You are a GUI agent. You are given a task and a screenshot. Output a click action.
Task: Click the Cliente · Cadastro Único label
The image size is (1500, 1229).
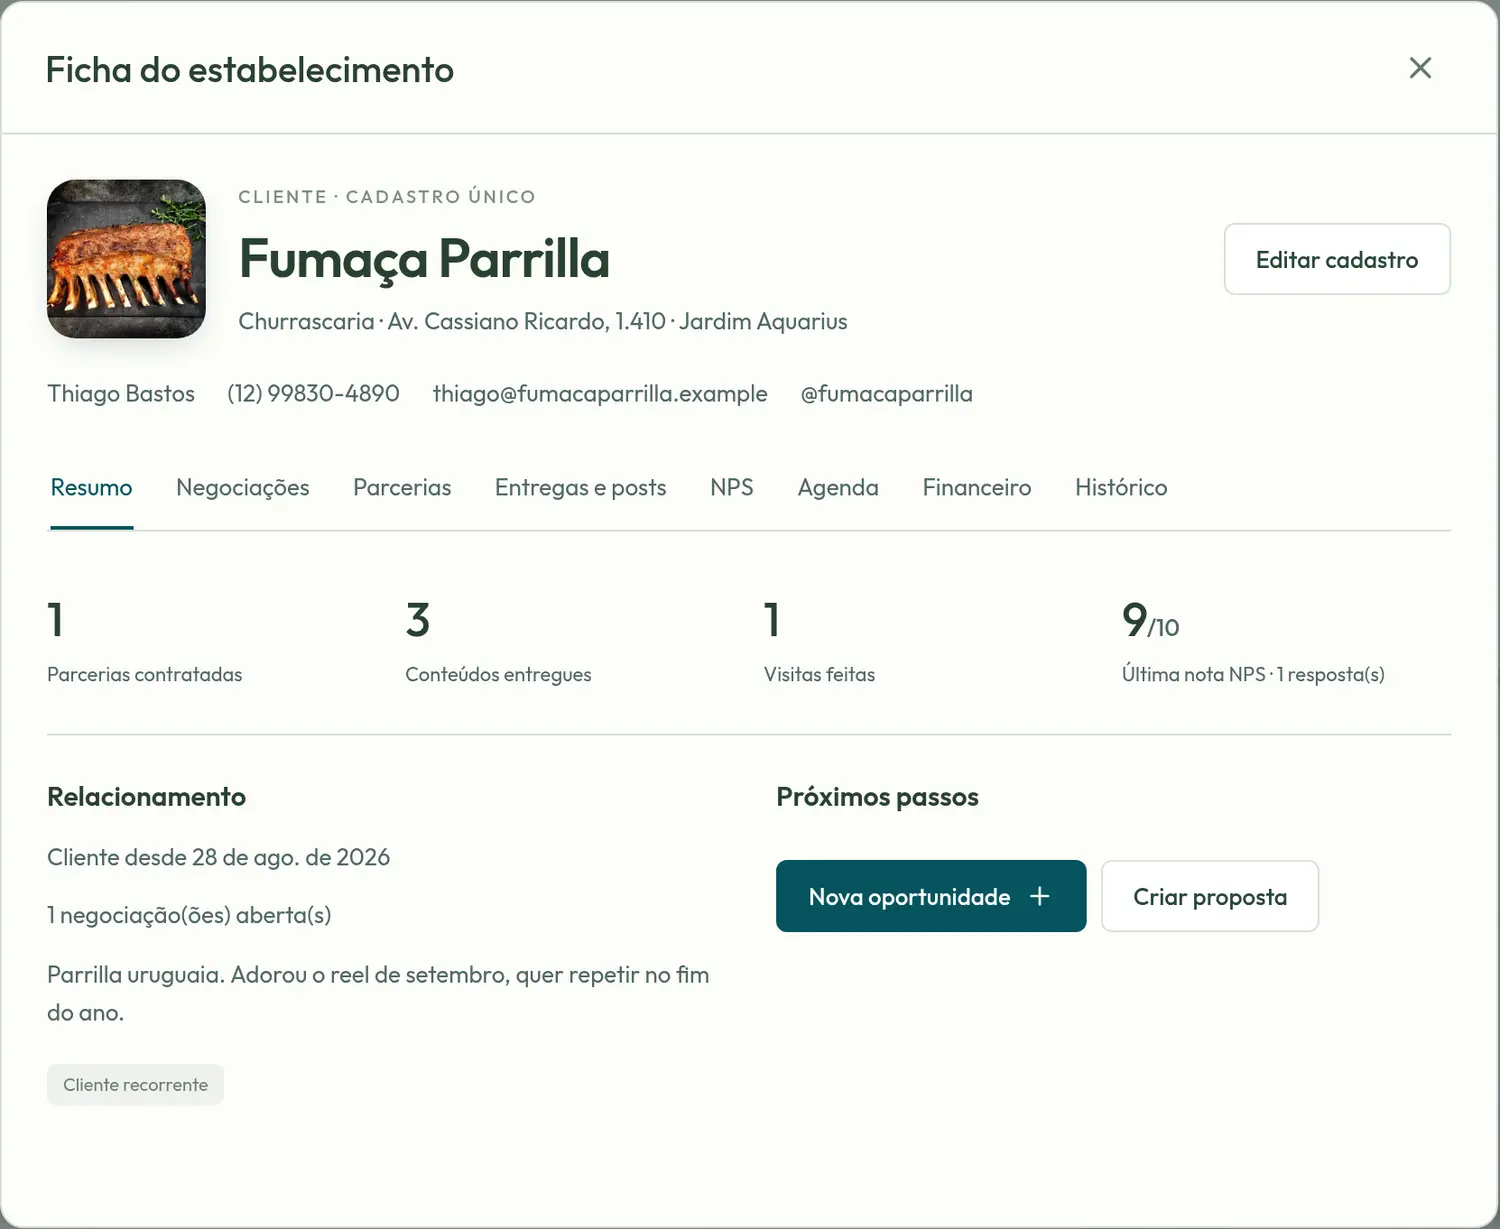pyautogui.click(x=387, y=197)
